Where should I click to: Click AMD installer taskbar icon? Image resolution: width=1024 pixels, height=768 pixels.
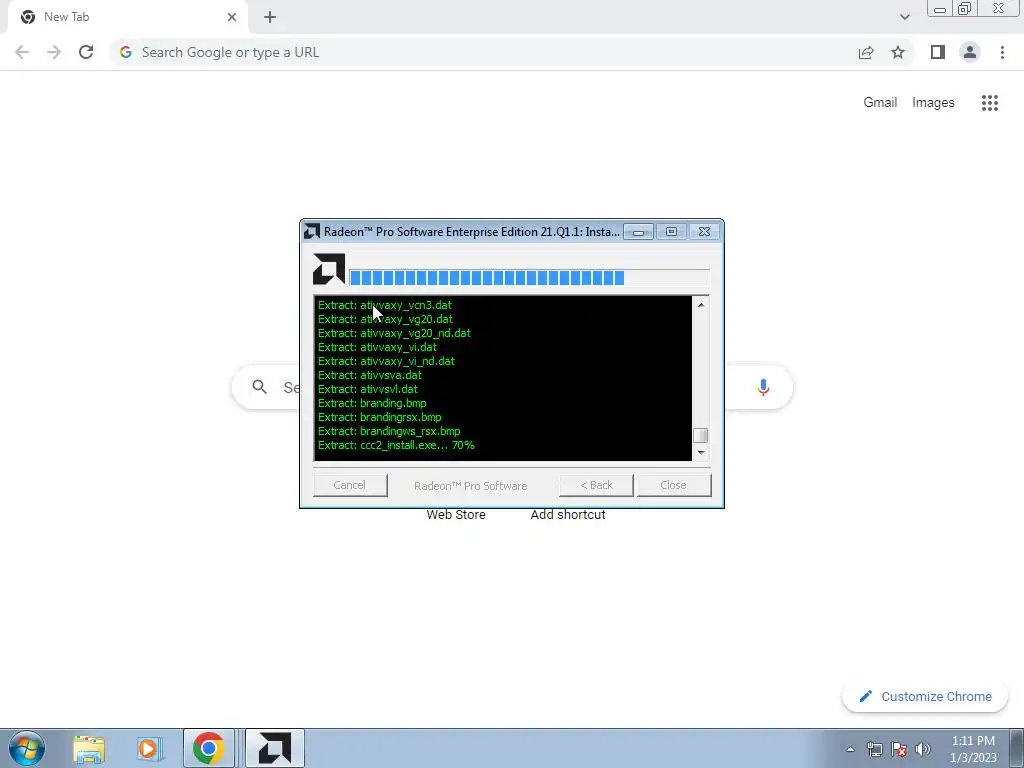tap(274, 748)
